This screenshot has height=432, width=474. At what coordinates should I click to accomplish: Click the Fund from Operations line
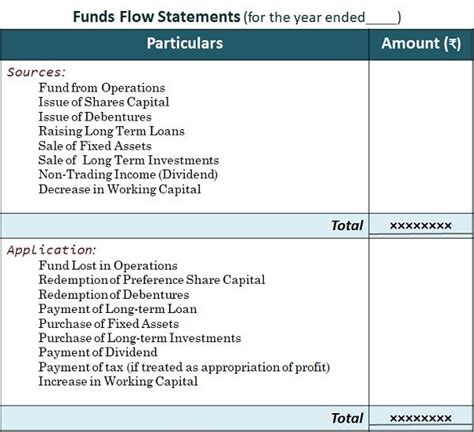click(x=102, y=88)
